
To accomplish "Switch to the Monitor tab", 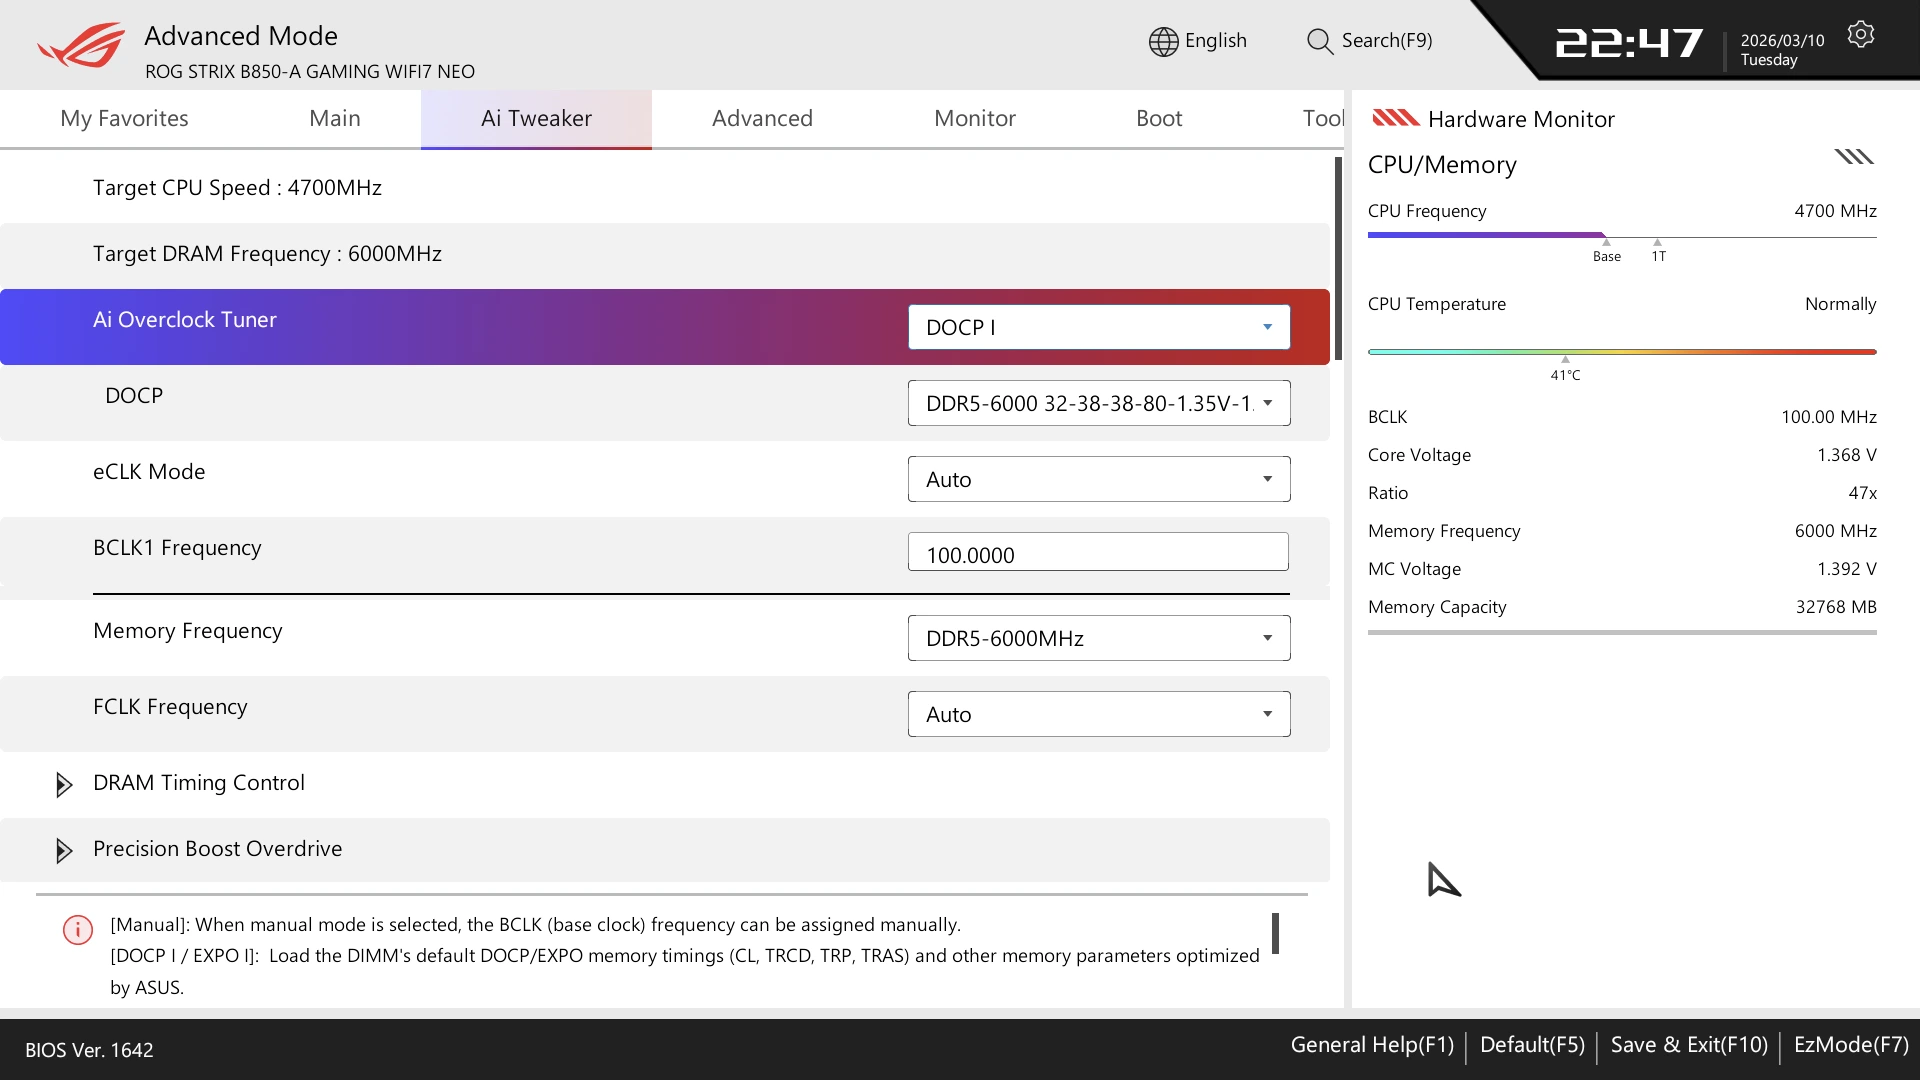I will (x=974, y=118).
